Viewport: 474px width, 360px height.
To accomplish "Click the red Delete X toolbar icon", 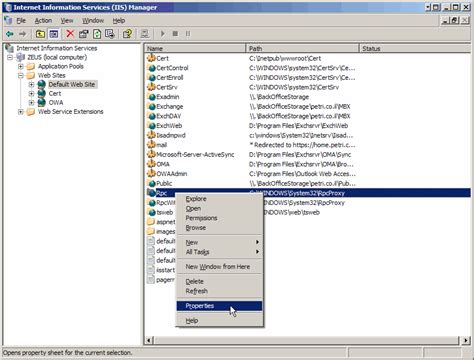I will [70, 34].
